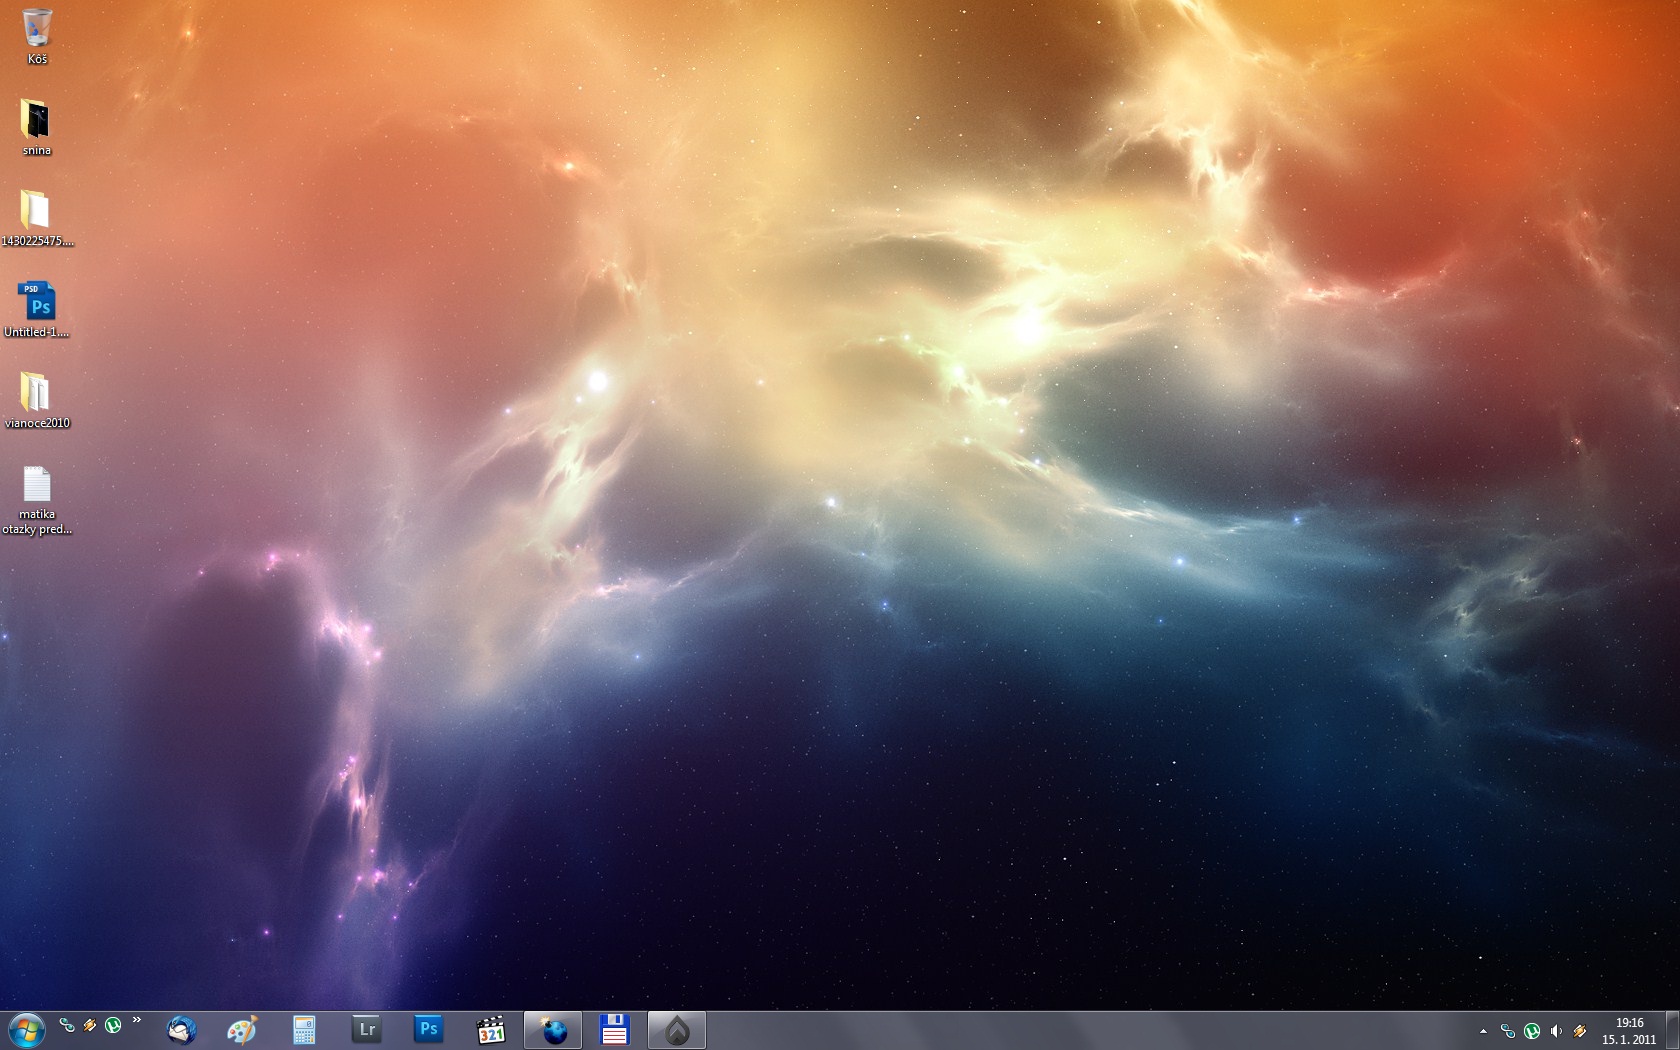1680x1050 pixels.
Task: Open uTorrent from the system tray
Action: coord(1532,1031)
